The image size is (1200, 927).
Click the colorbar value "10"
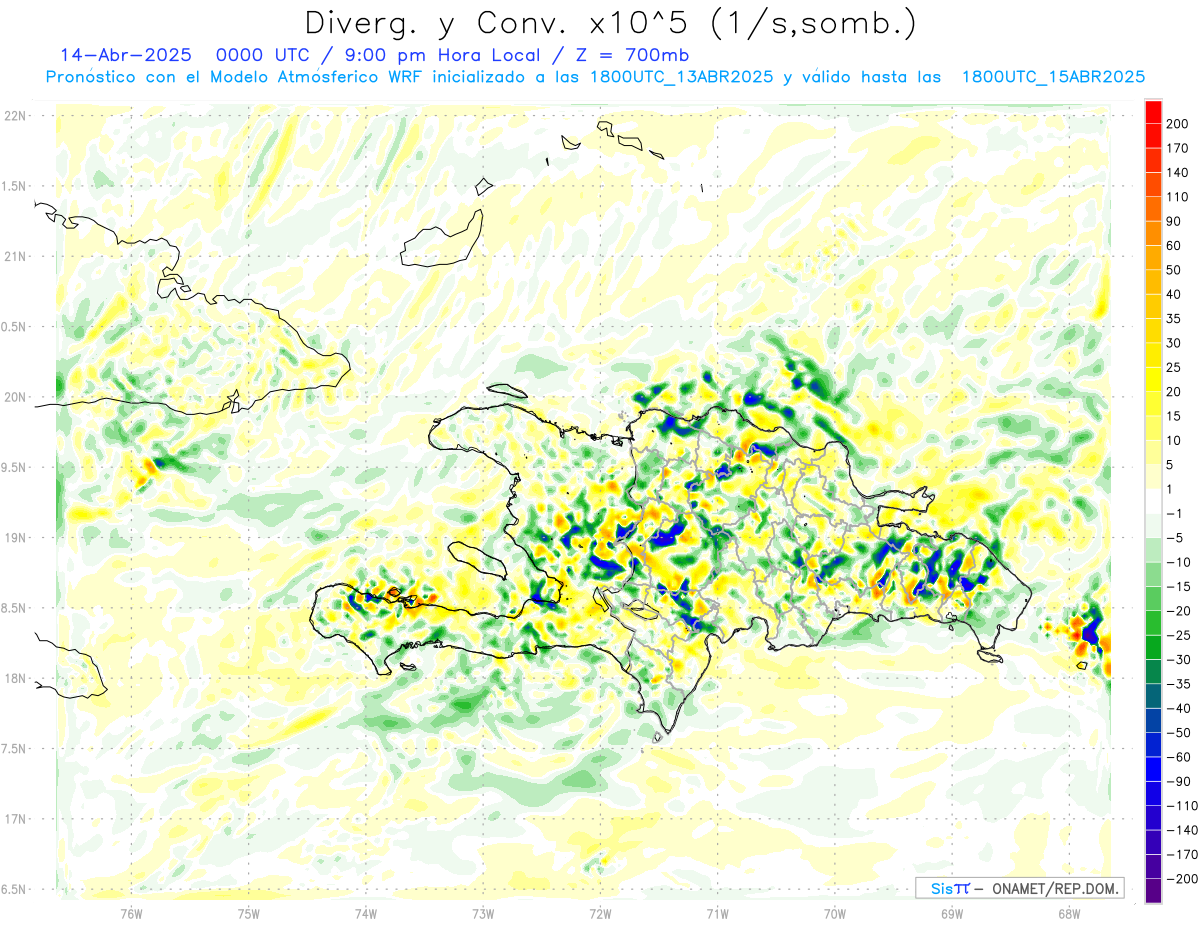(x=1174, y=441)
